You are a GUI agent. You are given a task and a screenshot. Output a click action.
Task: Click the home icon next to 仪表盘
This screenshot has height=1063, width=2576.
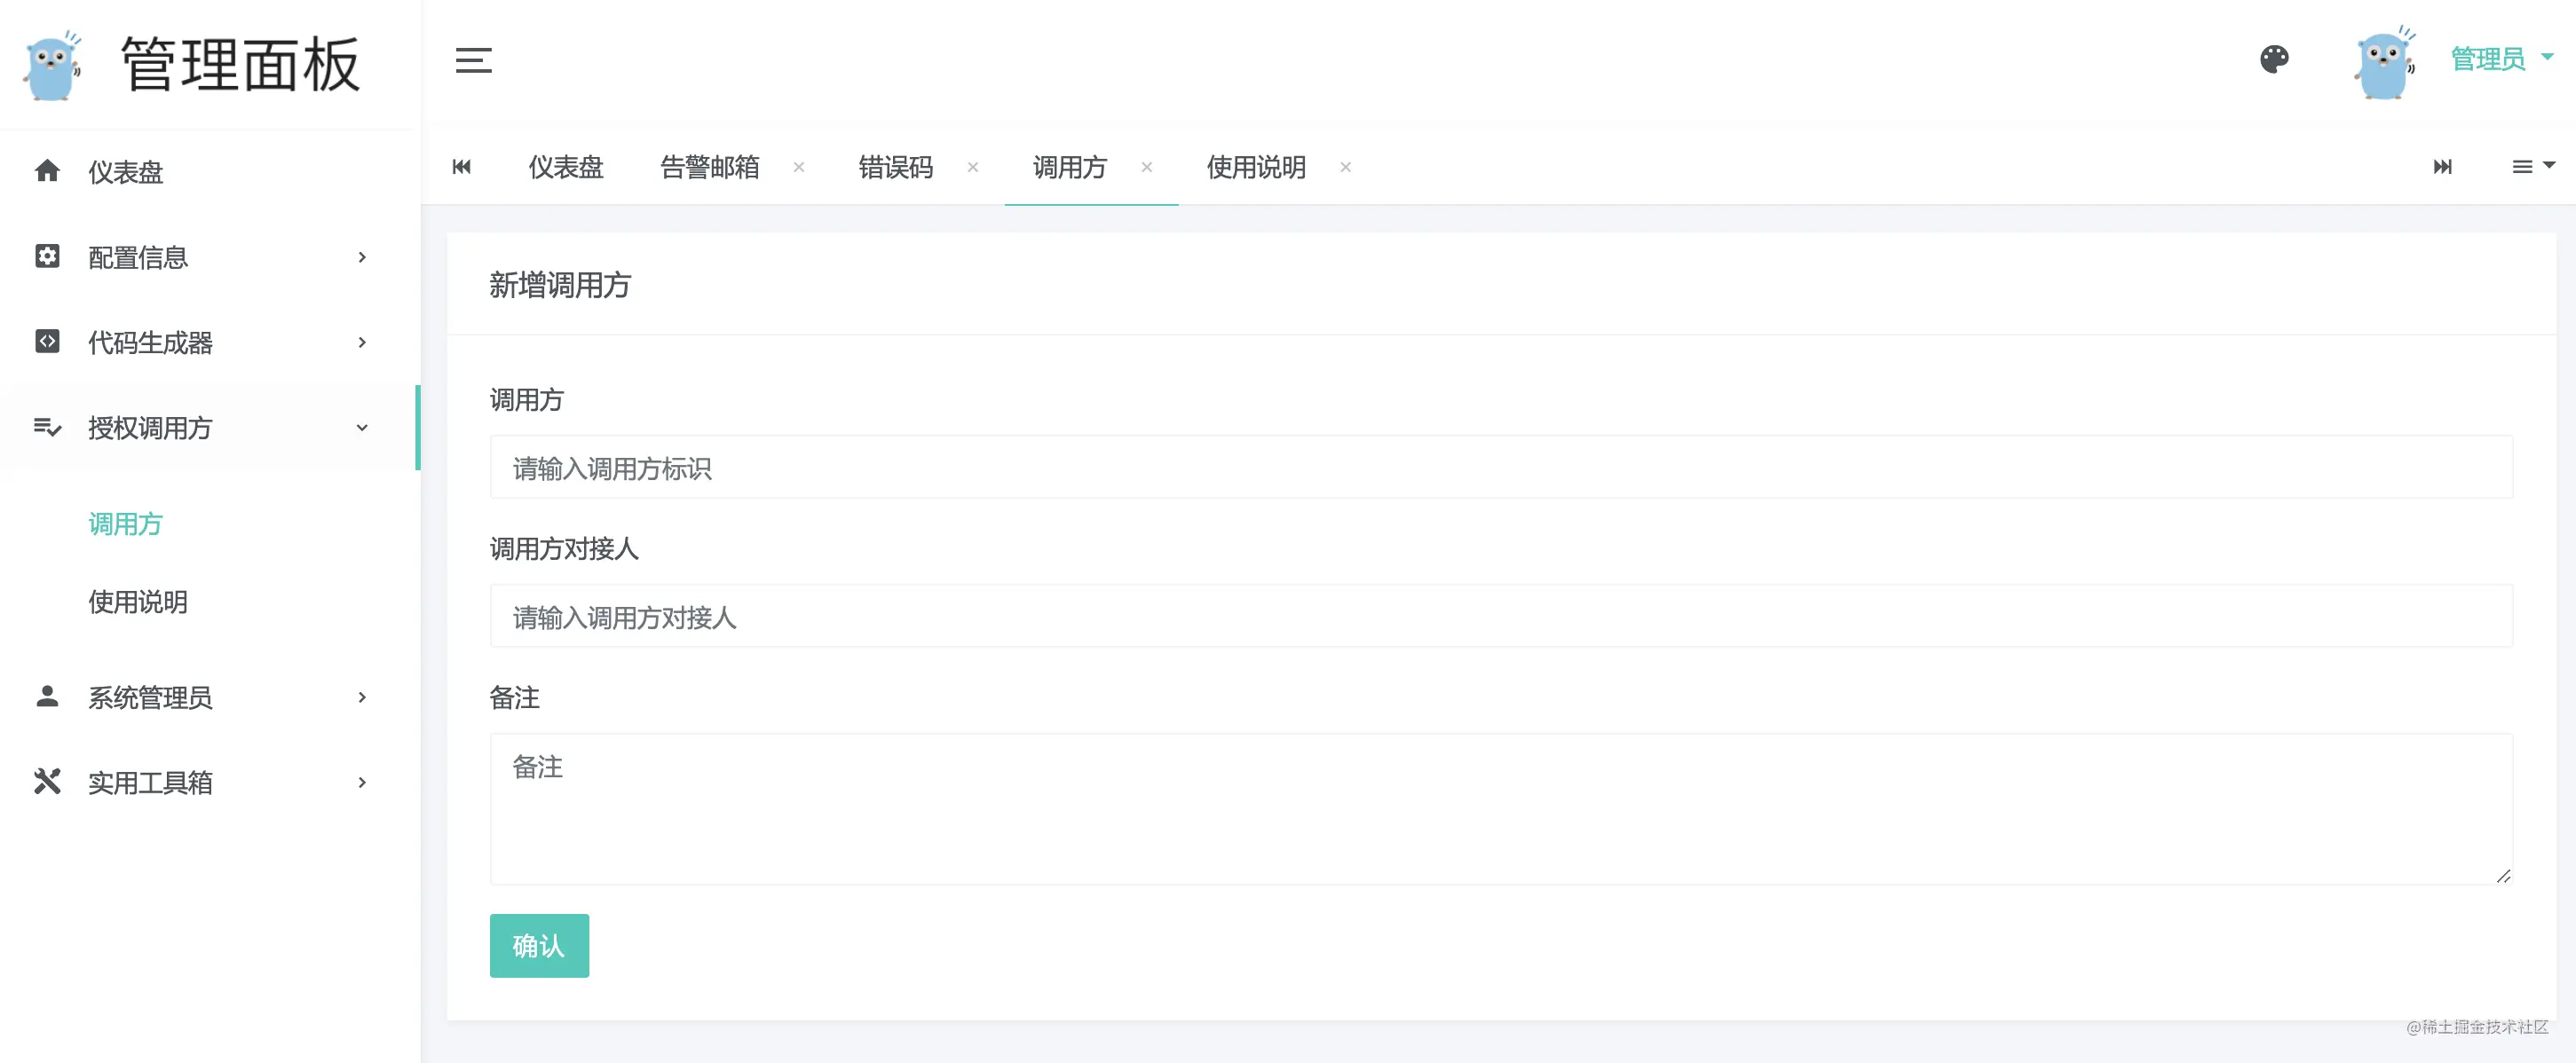click(x=47, y=171)
